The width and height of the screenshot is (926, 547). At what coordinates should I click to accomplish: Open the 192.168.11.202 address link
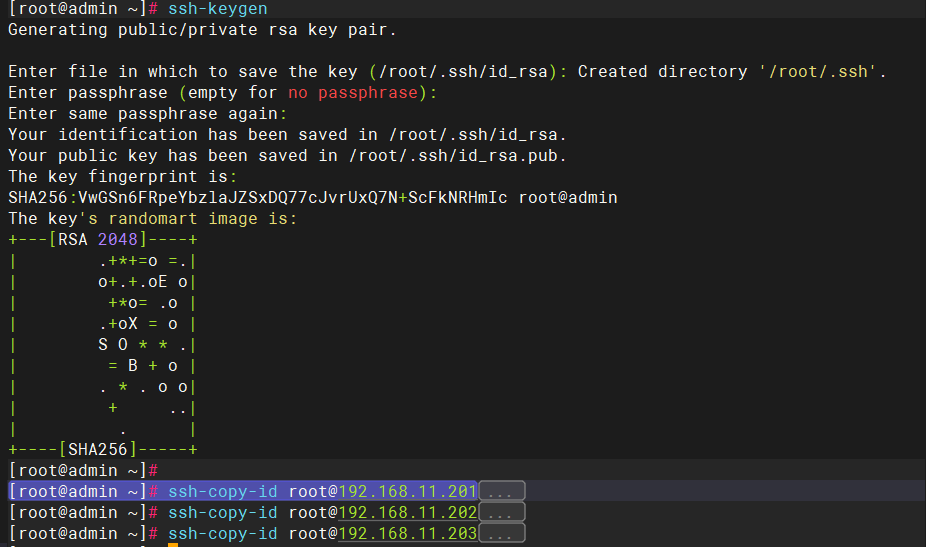(x=407, y=512)
